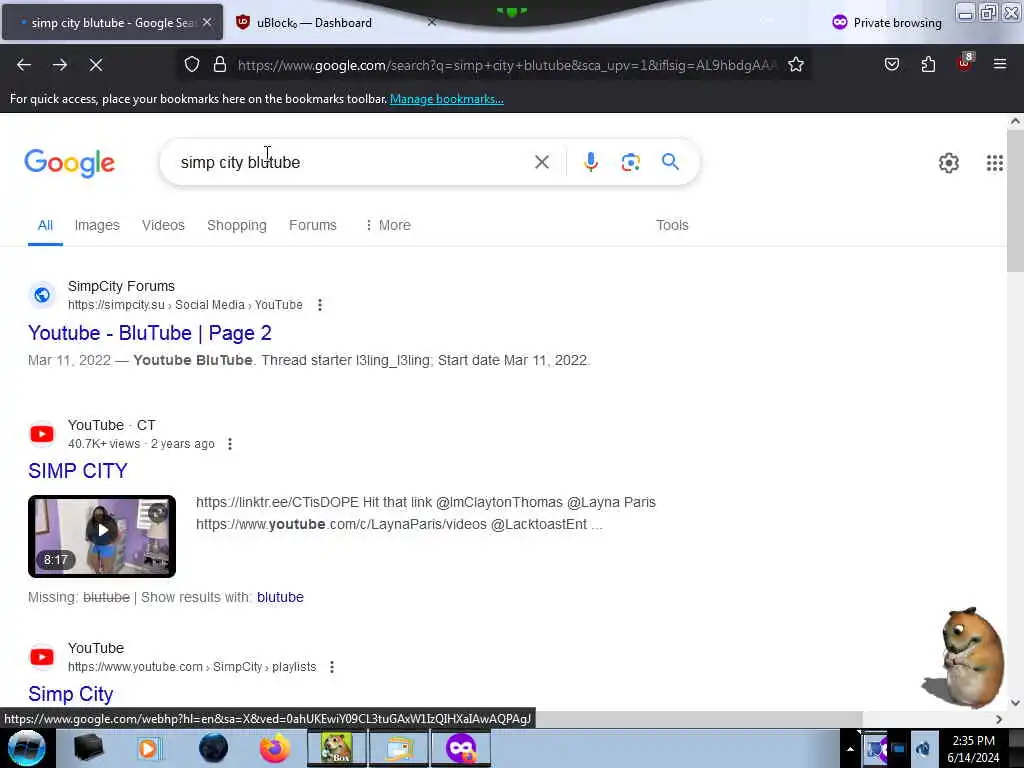Open the black box taskbar application
The height and width of the screenshot is (768, 1024).
pyautogui.click(x=88, y=748)
